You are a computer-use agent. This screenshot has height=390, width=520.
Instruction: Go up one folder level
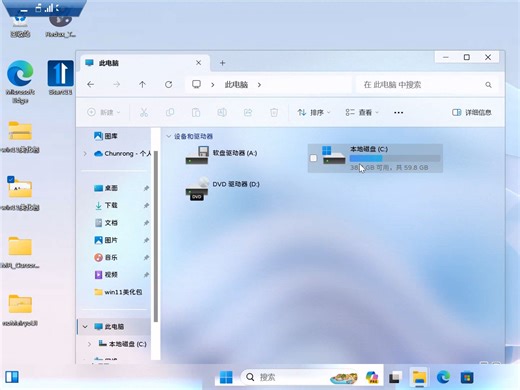pyautogui.click(x=142, y=85)
